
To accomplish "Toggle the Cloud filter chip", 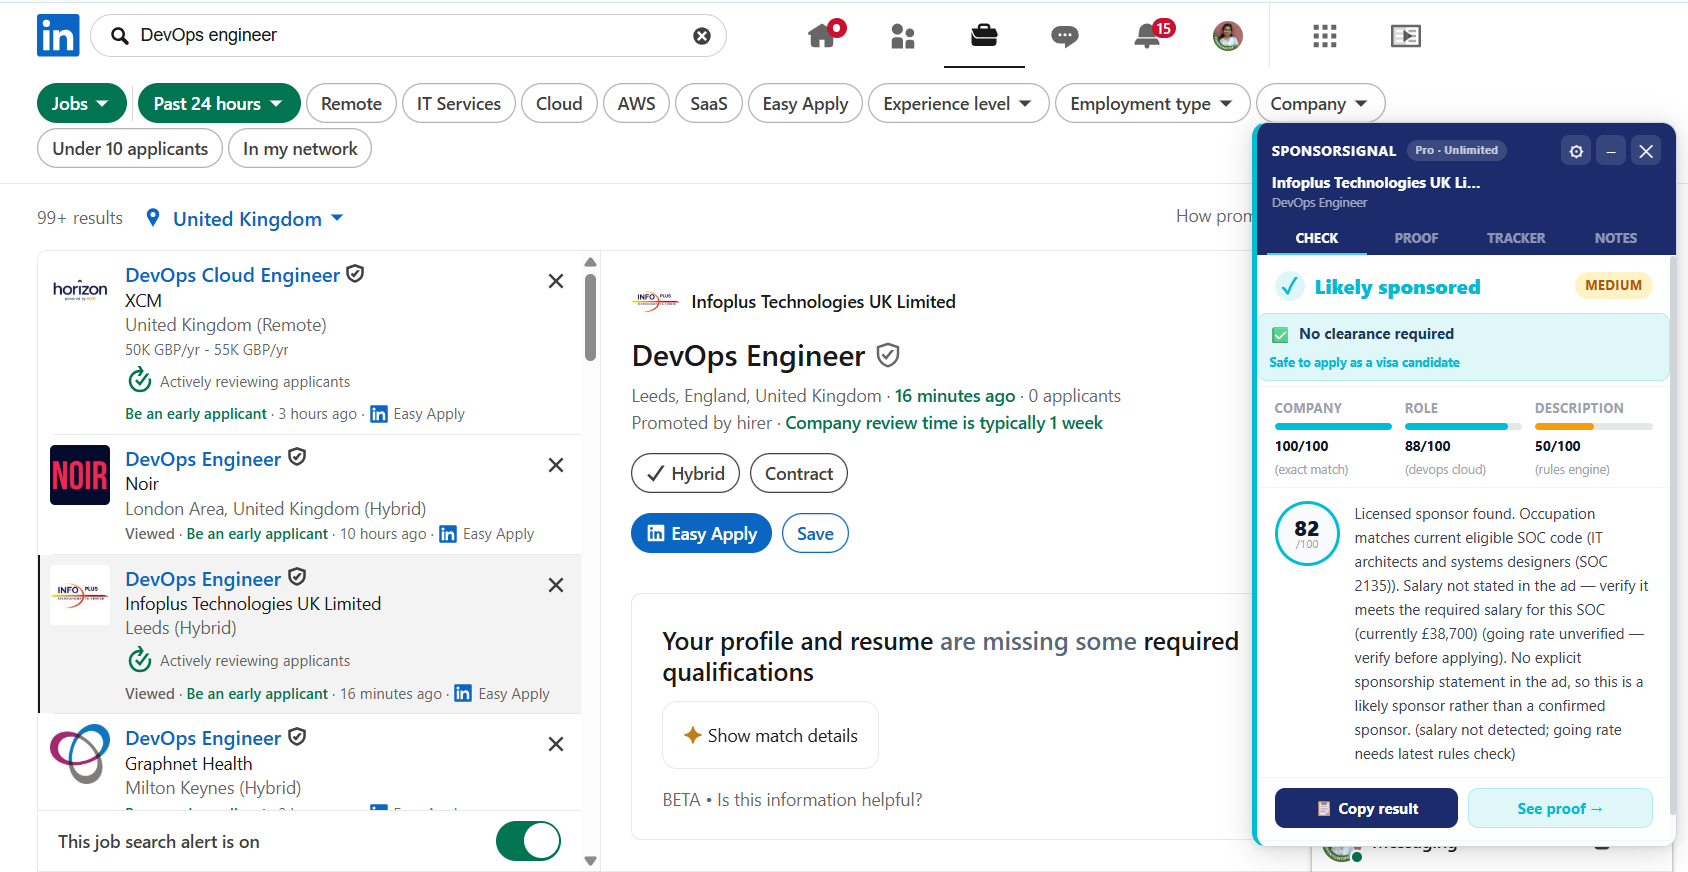I will tap(559, 103).
